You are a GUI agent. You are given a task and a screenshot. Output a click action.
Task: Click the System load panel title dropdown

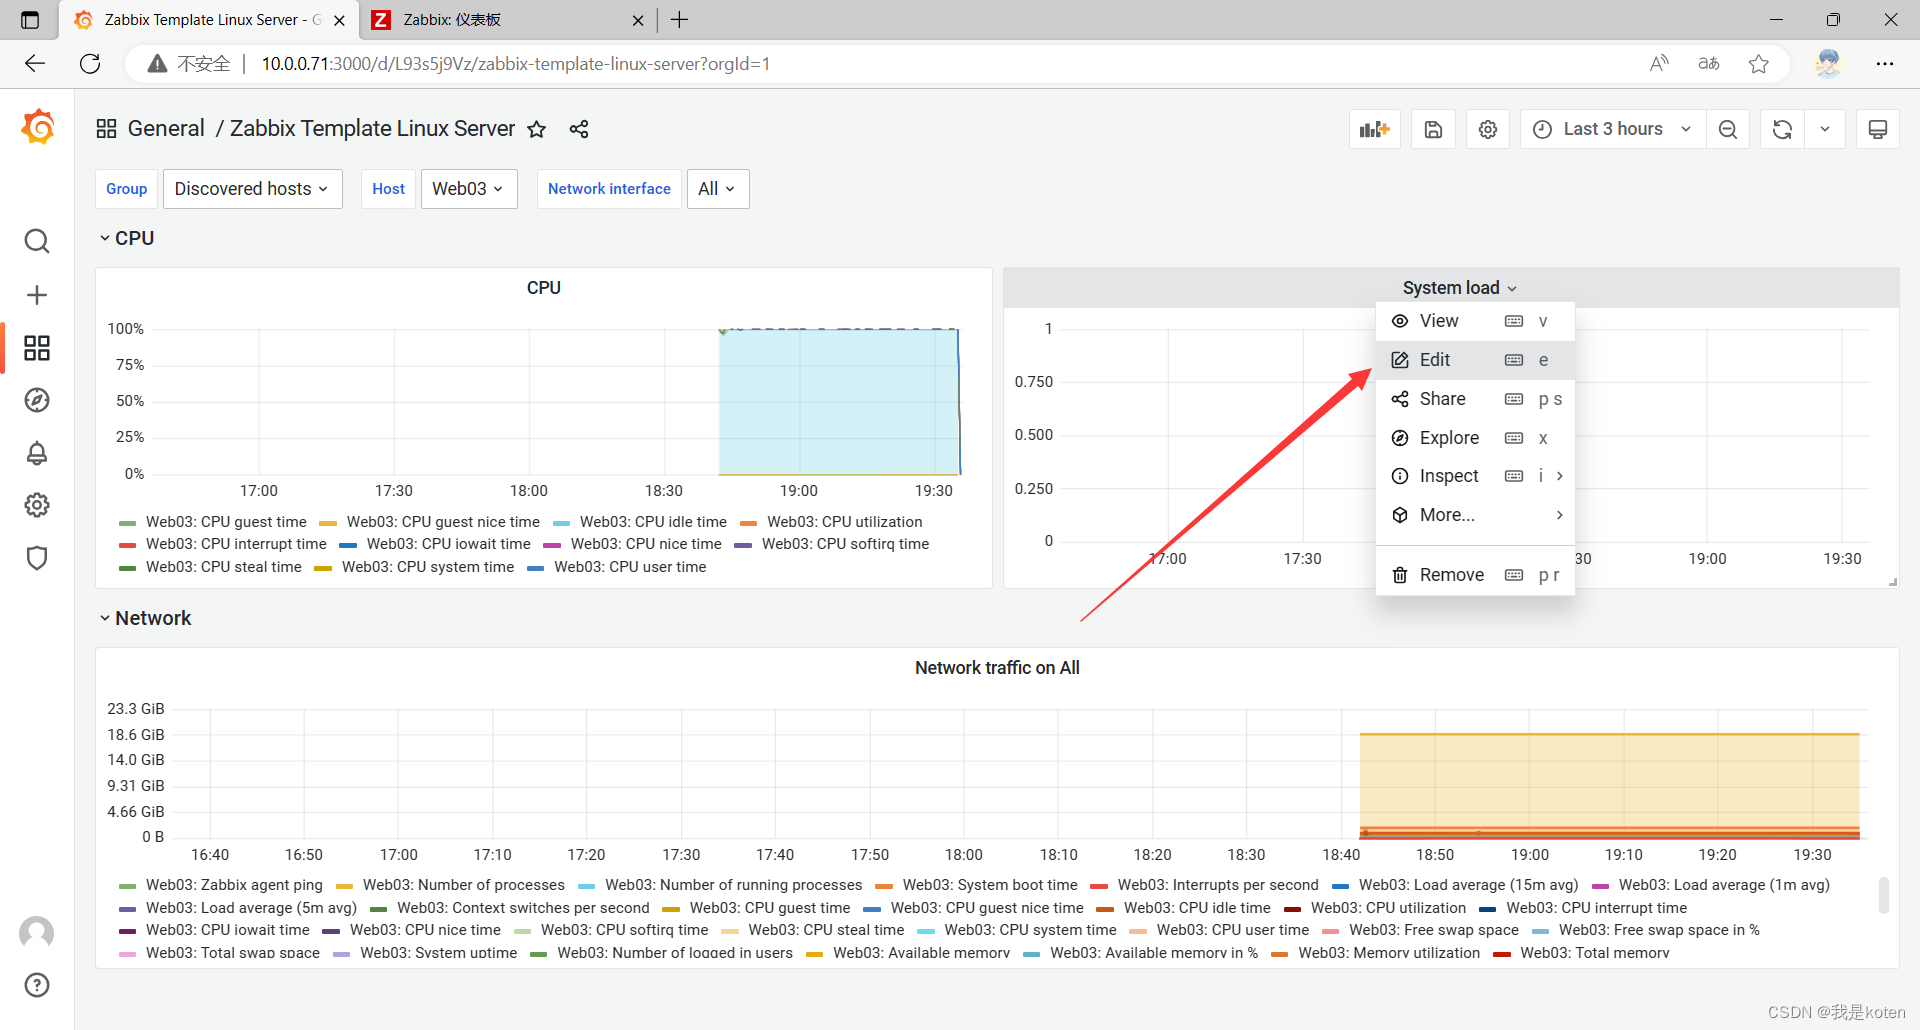click(1459, 288)
